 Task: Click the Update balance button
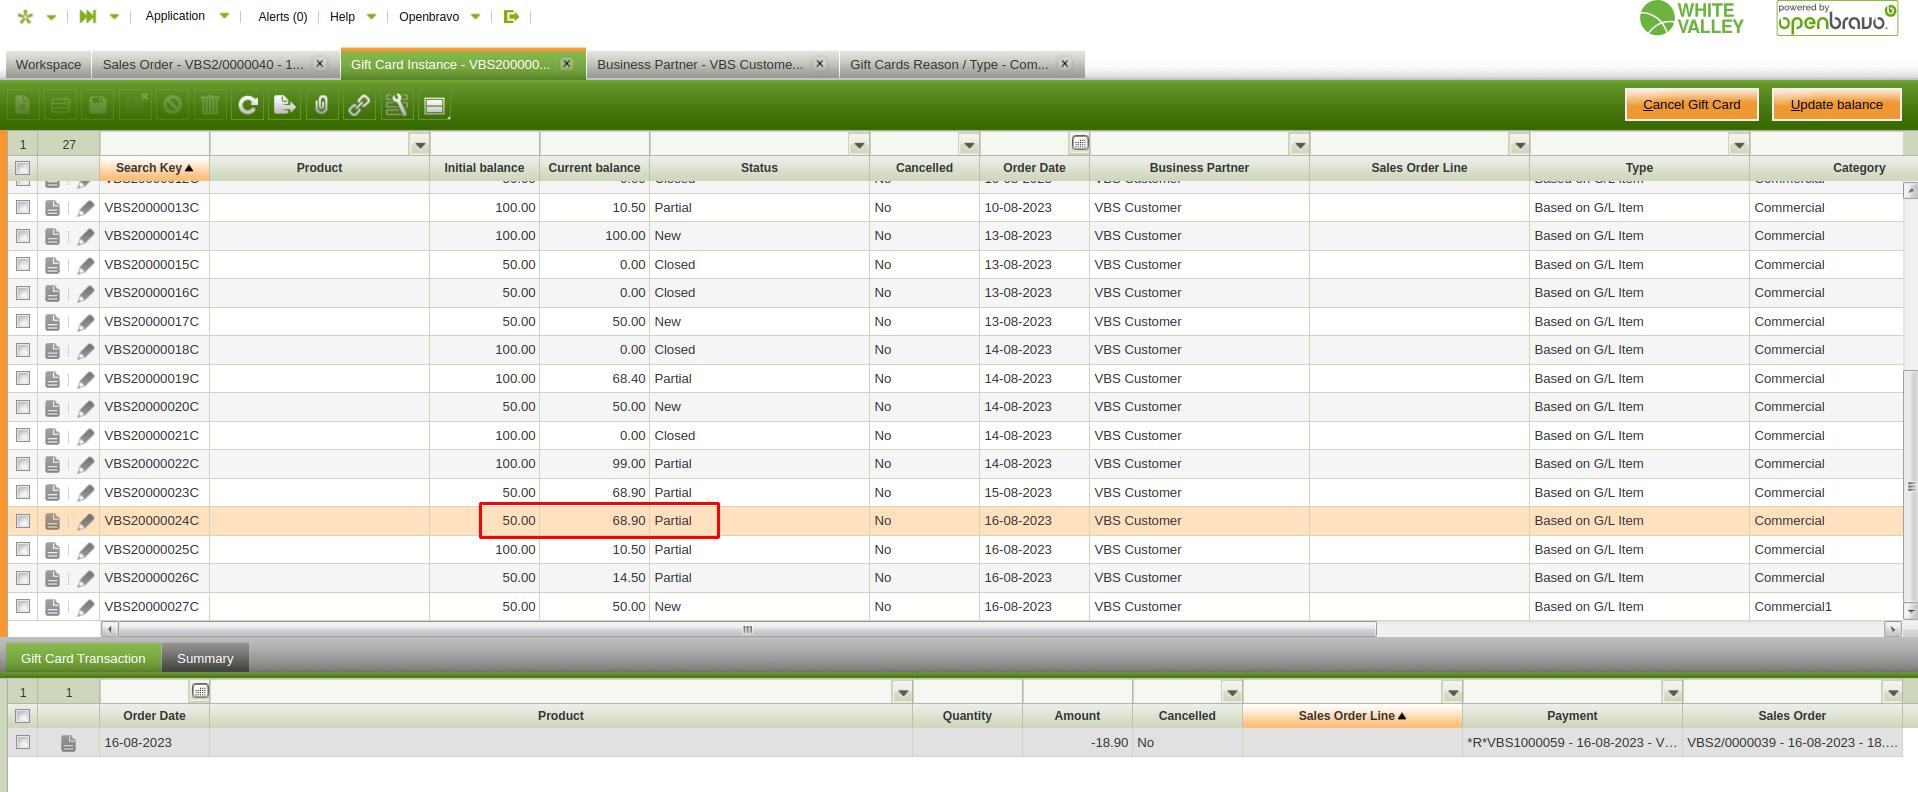1836,104
